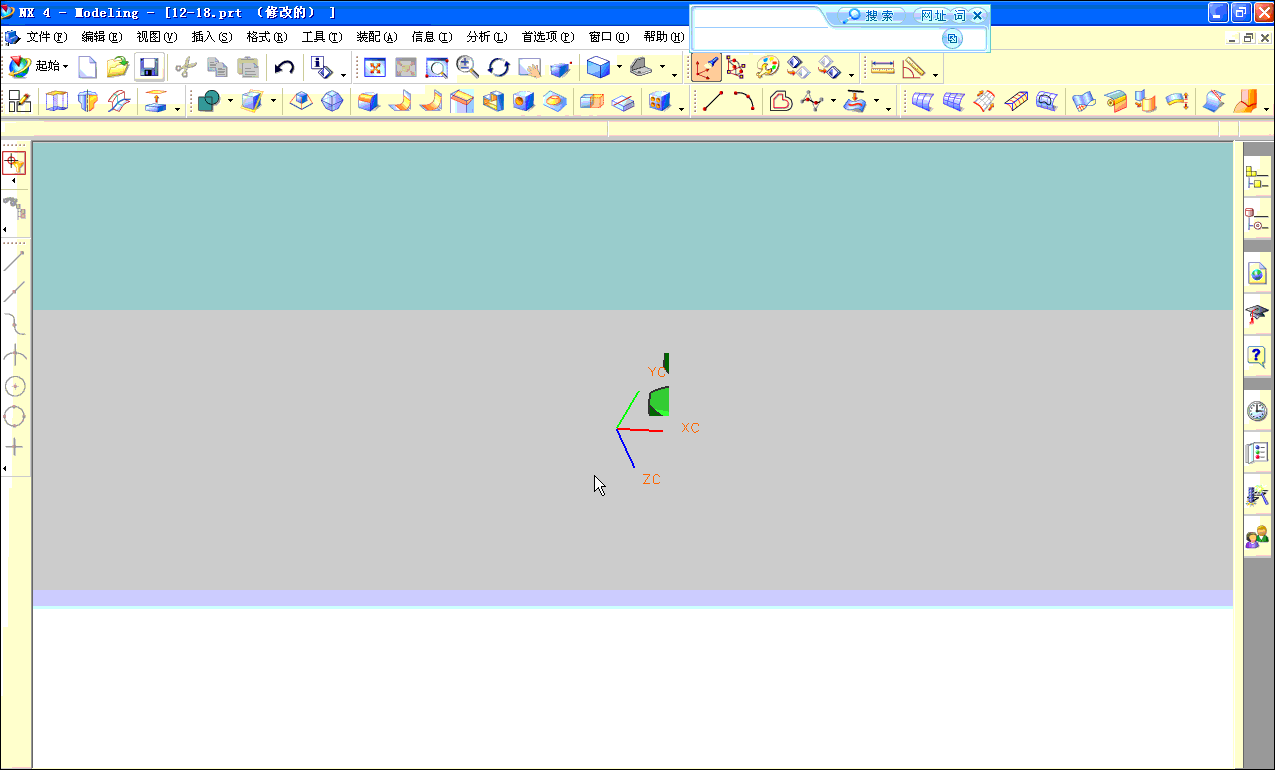The width and height of the screenshot is (1275, 770).
Task: Open the 工具 (Tools) menu
Action: 321,37
